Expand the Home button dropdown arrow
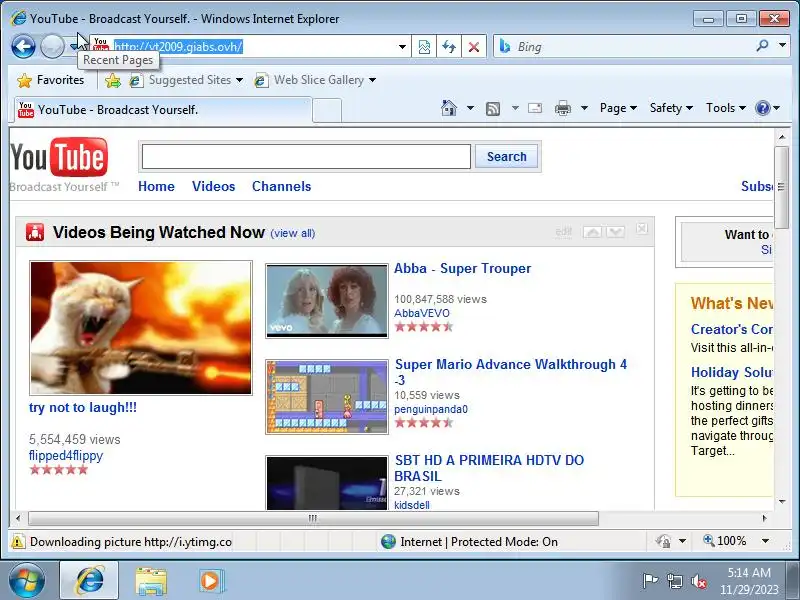 (x=470, y=108)
